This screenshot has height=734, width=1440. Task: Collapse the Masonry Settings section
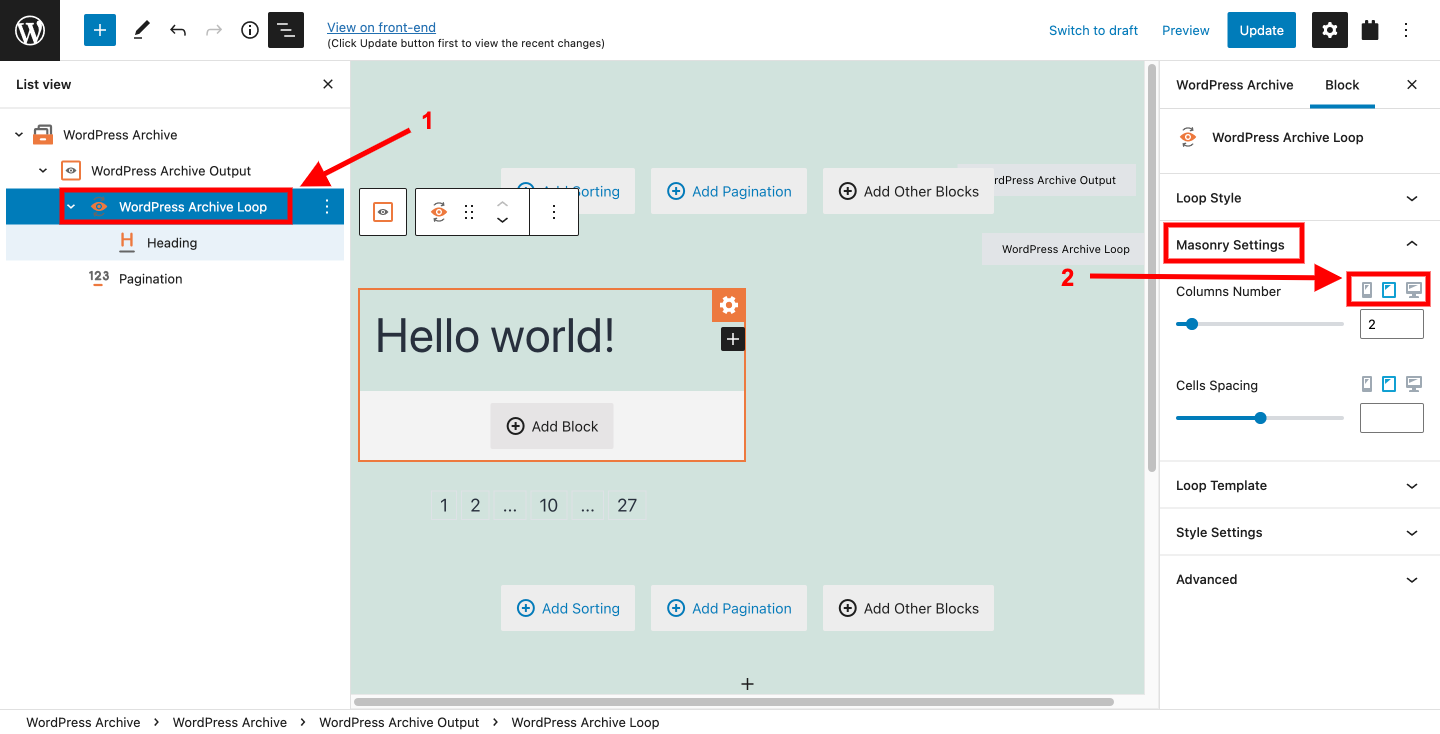click(1298, 244)
